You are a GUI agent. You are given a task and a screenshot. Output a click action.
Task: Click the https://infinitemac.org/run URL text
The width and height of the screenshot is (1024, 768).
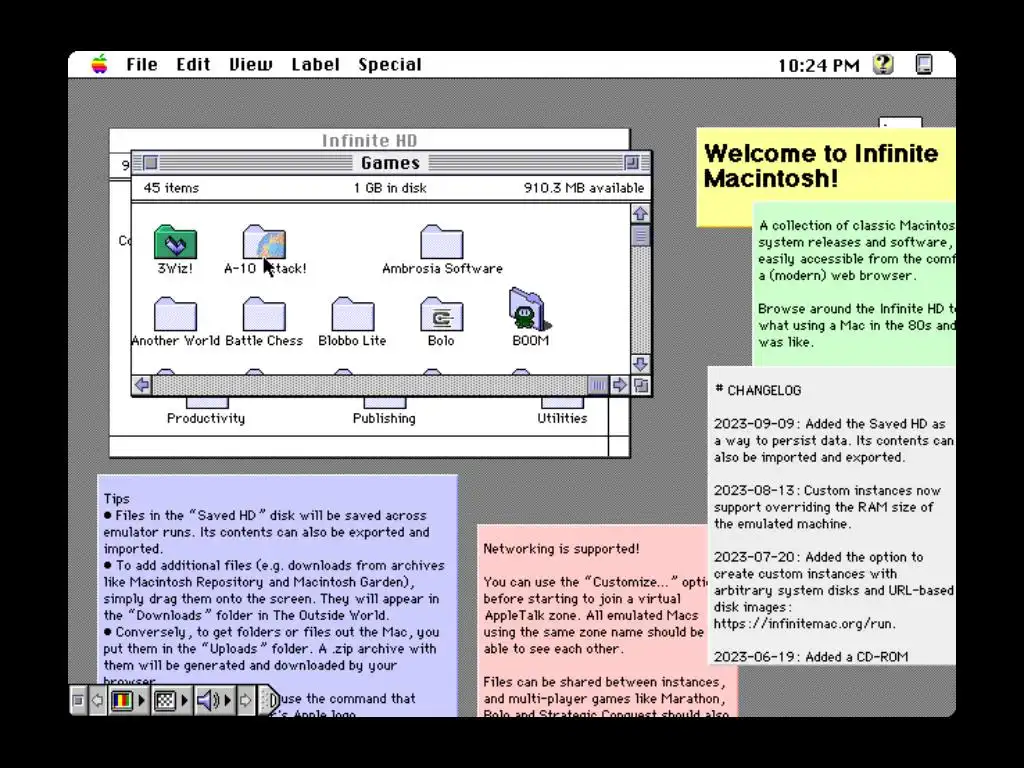(x=803, y=624)
